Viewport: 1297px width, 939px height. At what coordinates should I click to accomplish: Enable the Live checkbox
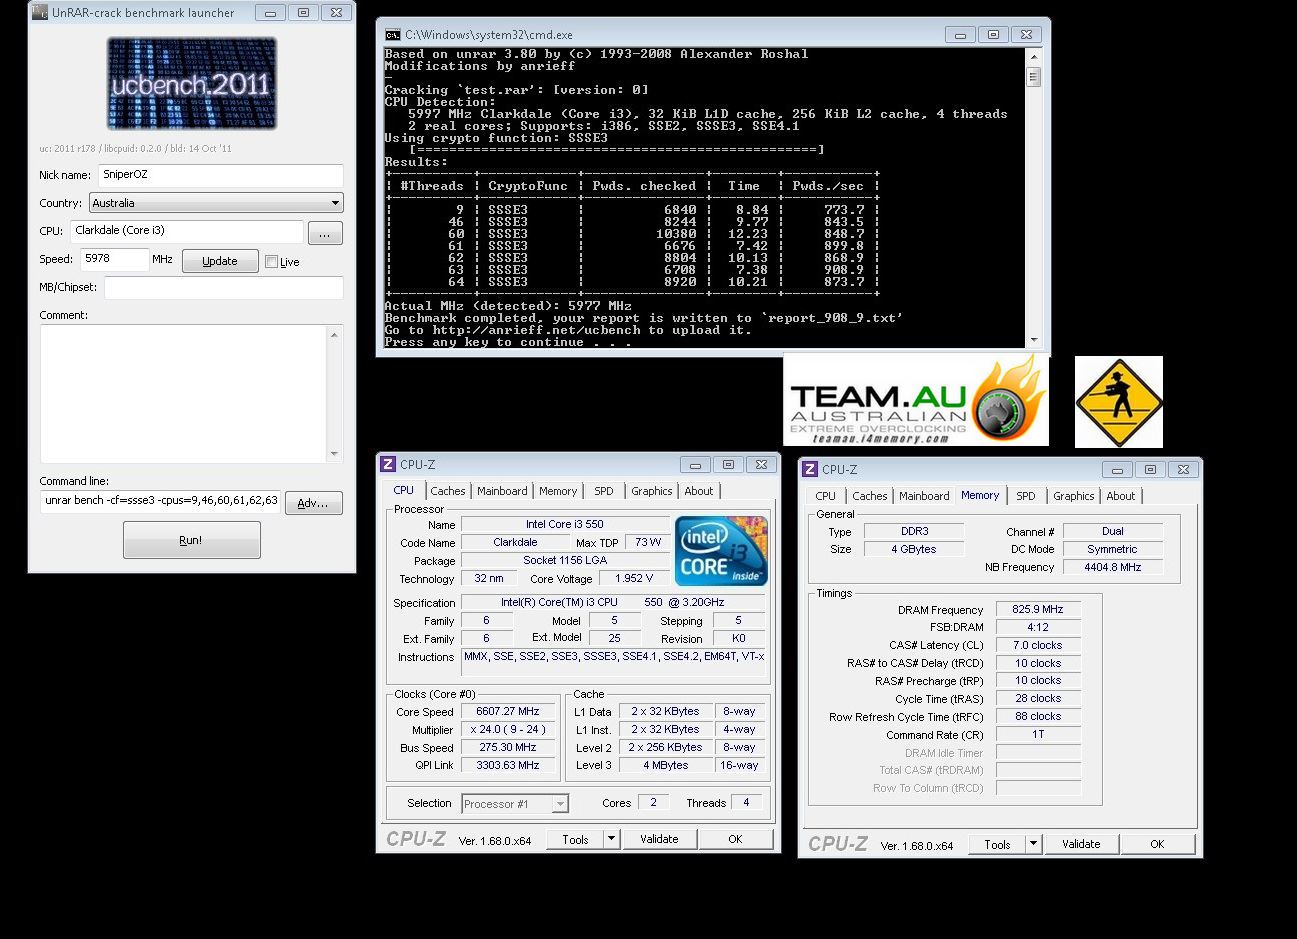[x=271, y=262]
